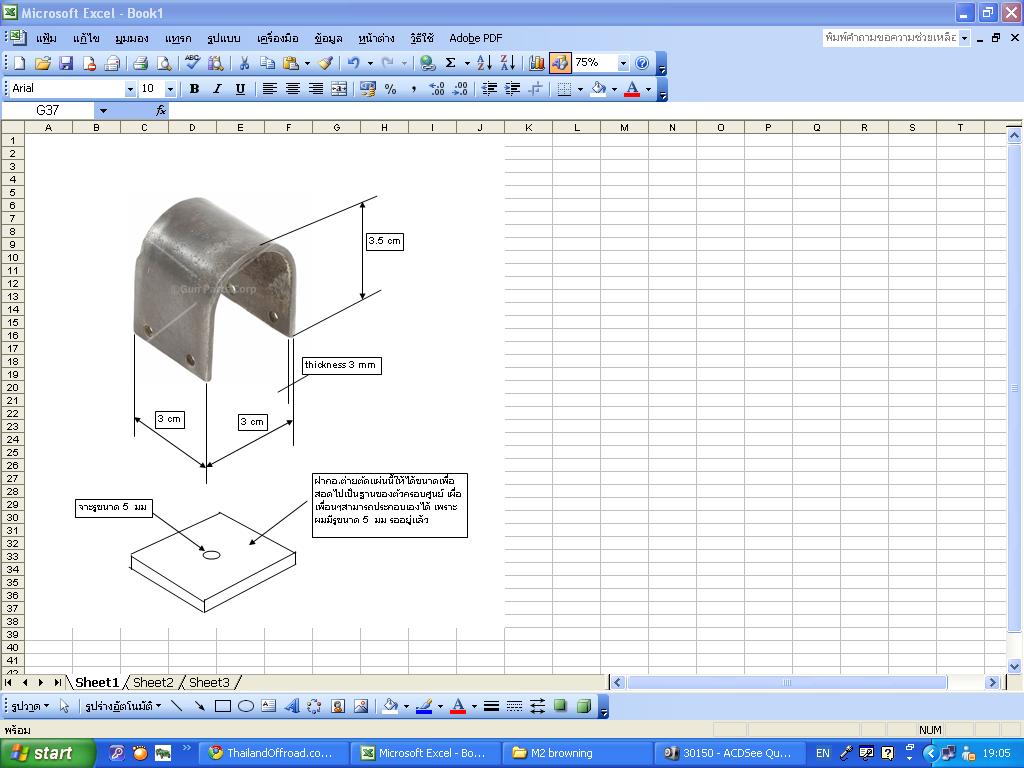Insert WordArt from the drawing toolbar
The height and width of the screenshot is (768, 1024).
coord(291,706)
